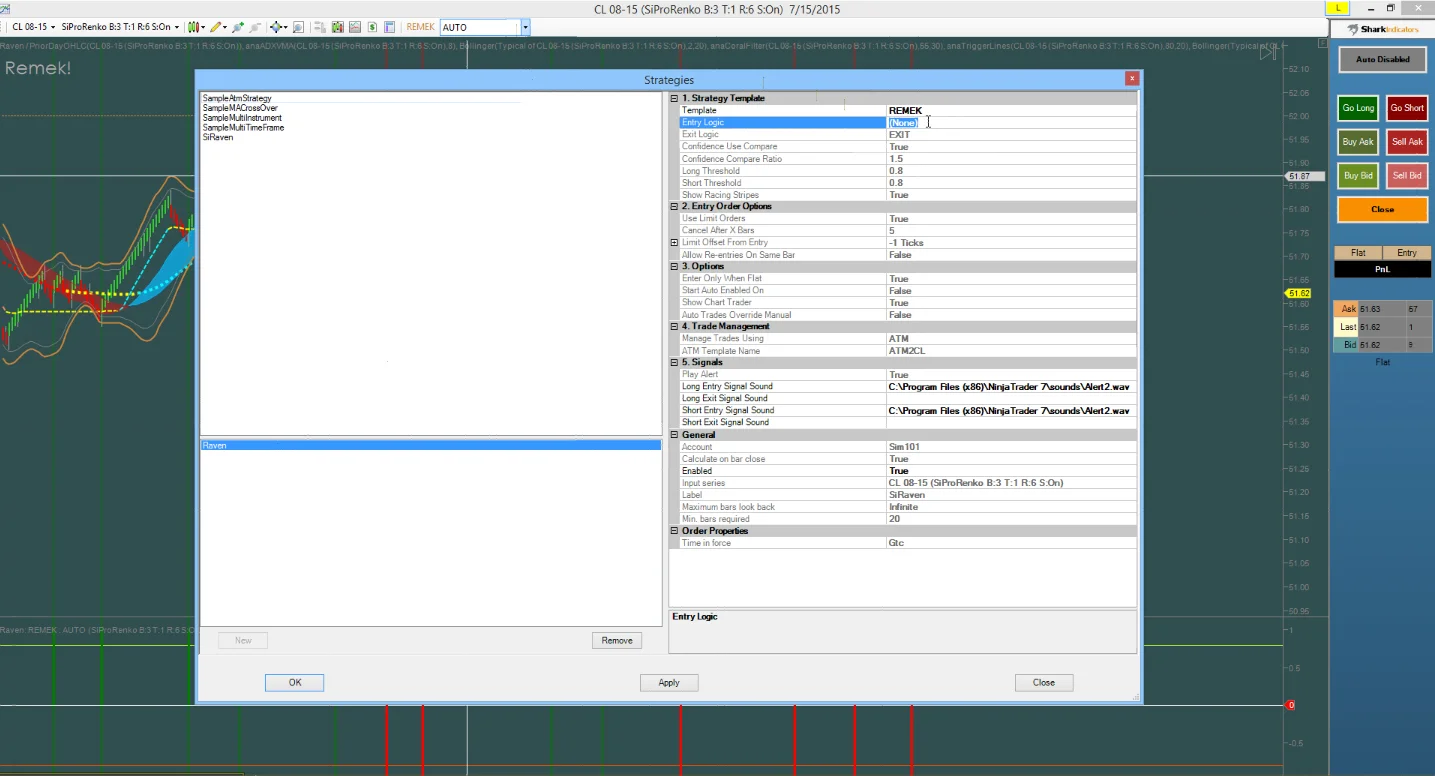Toggle the Start Auto Enabled On value
1435x776 pixels.
coord(1011,290)
